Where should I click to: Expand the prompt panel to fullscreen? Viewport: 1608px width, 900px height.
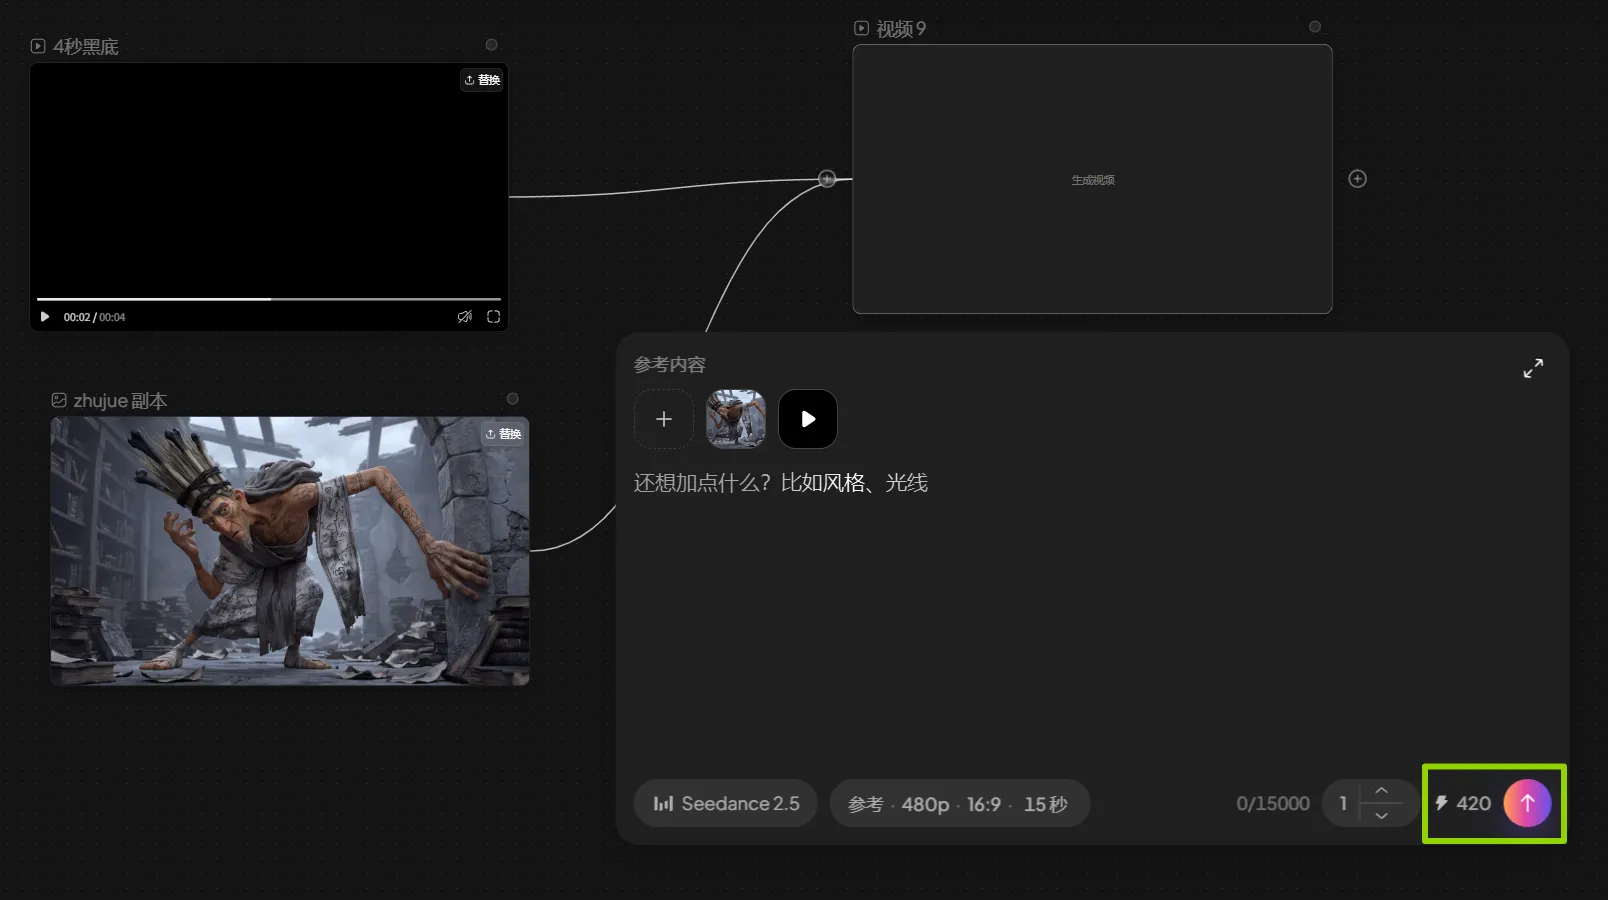pyautogui.click(x=1533, y=368)
